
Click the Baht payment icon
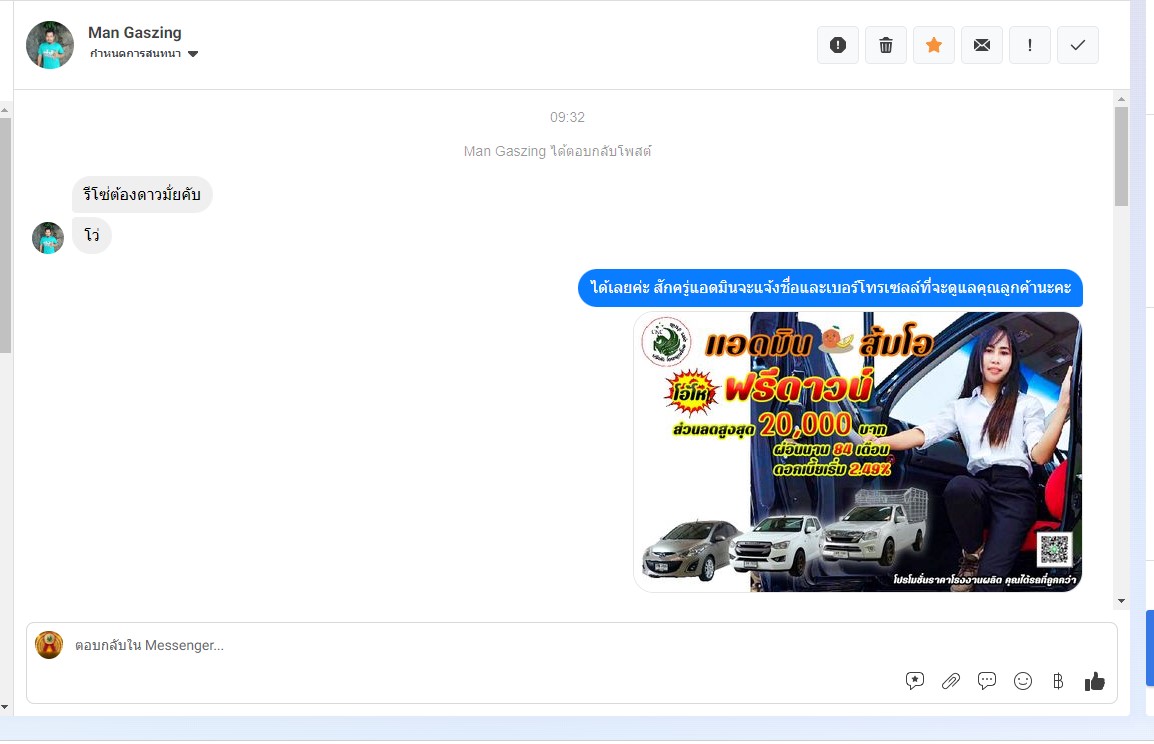click(1058, 681)
